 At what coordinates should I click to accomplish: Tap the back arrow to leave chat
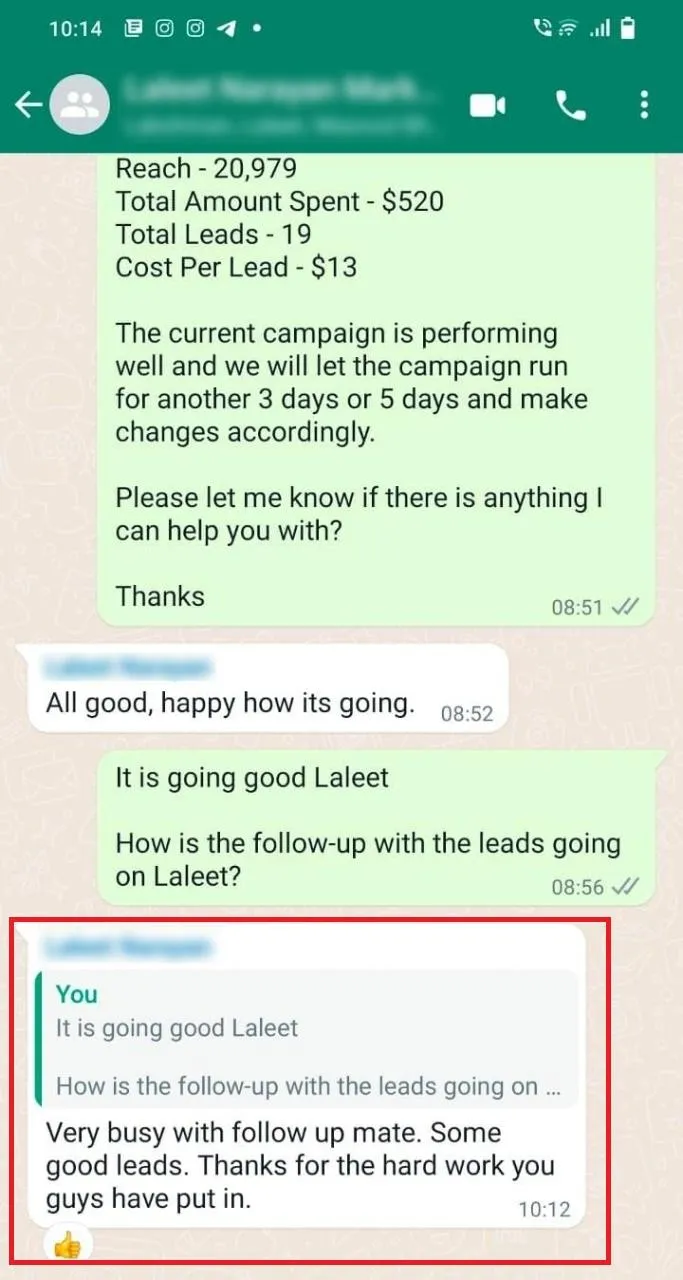(29, 104)
